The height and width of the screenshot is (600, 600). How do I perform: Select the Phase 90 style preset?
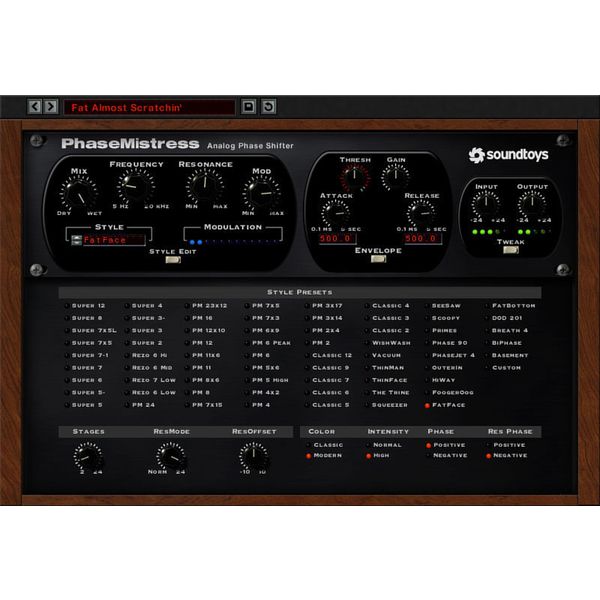tap(446, 343)
